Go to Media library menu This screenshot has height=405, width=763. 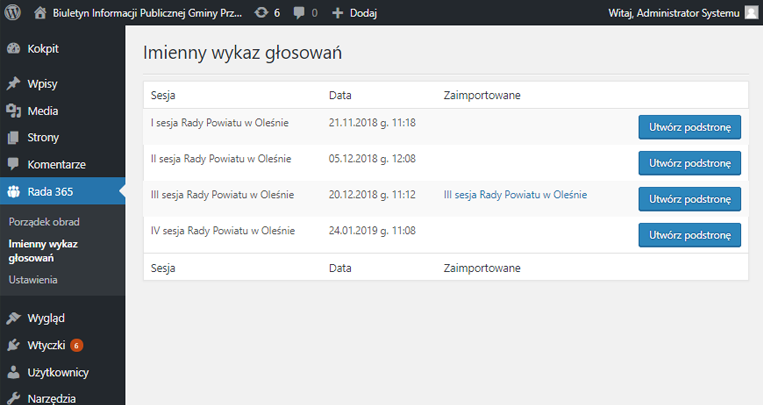42,111
